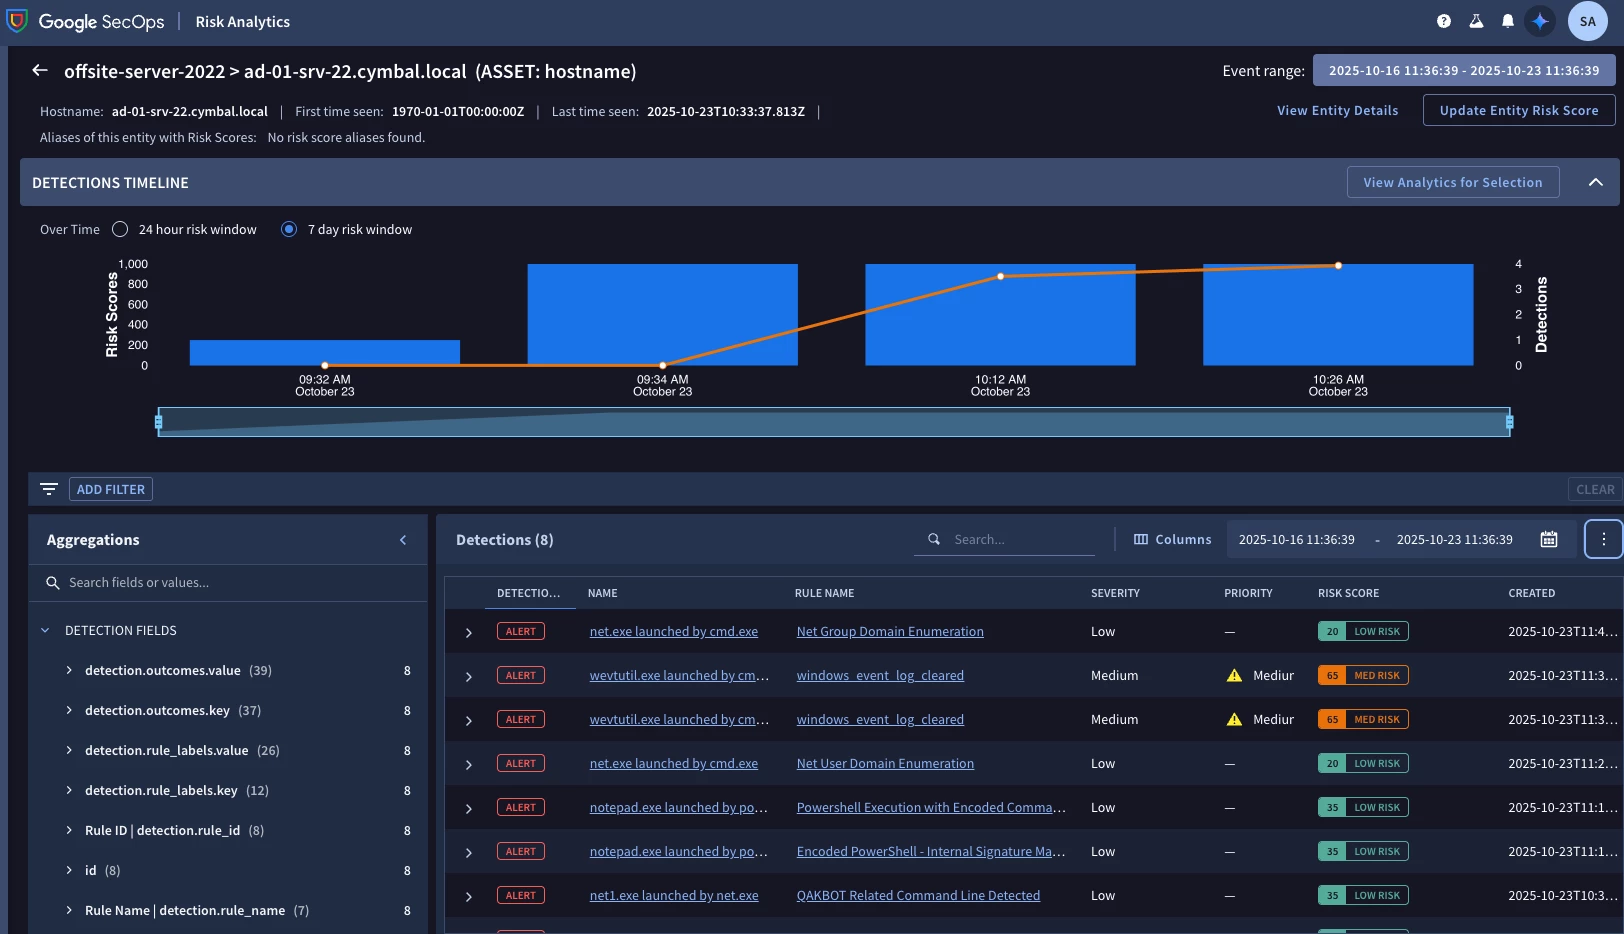Click the filter lines icon beside Add Filter

pos(49,489)
